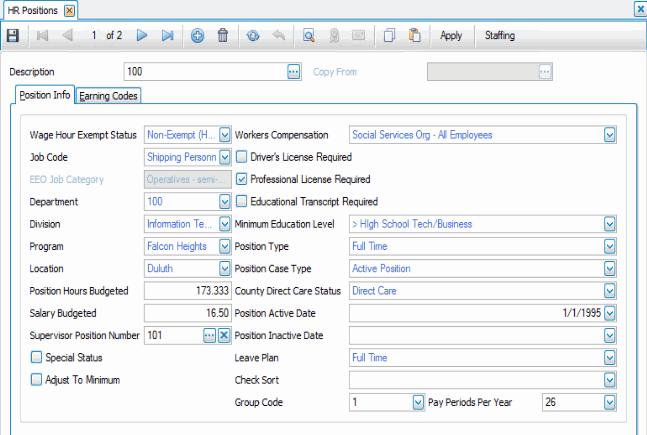Click the Staffing button
The height and width of the screenshot is (435, 647).
(500, 36)
